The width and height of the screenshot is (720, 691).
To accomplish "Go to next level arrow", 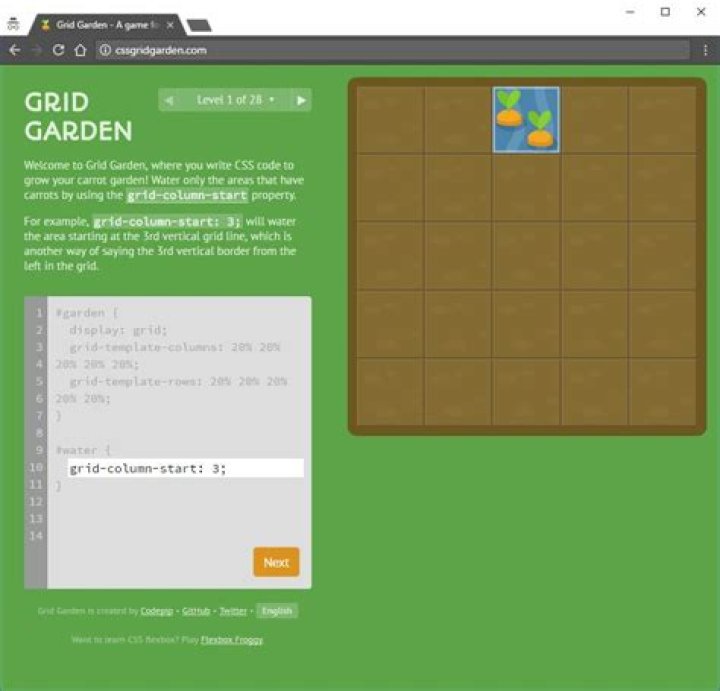I will (x=300, y=100).
